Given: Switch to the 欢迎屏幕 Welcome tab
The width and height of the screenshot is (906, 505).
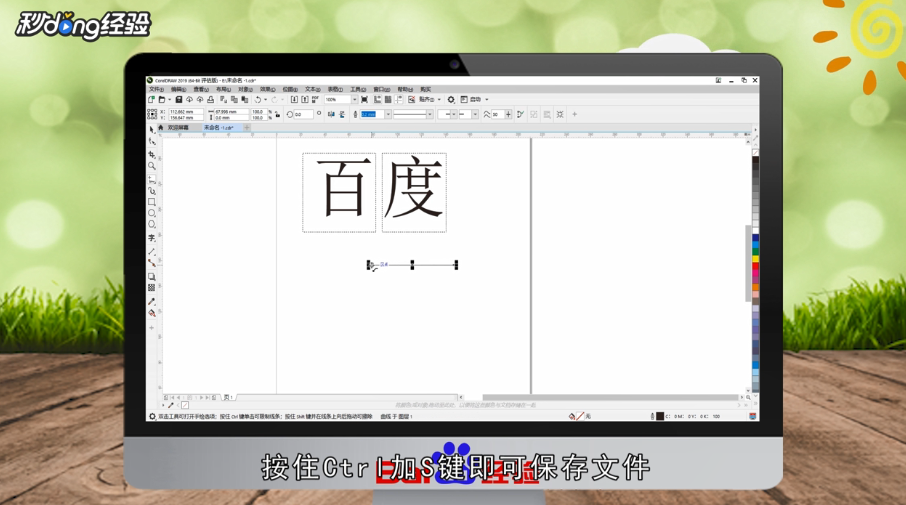Looking at the screenshot, I should 178,128.
